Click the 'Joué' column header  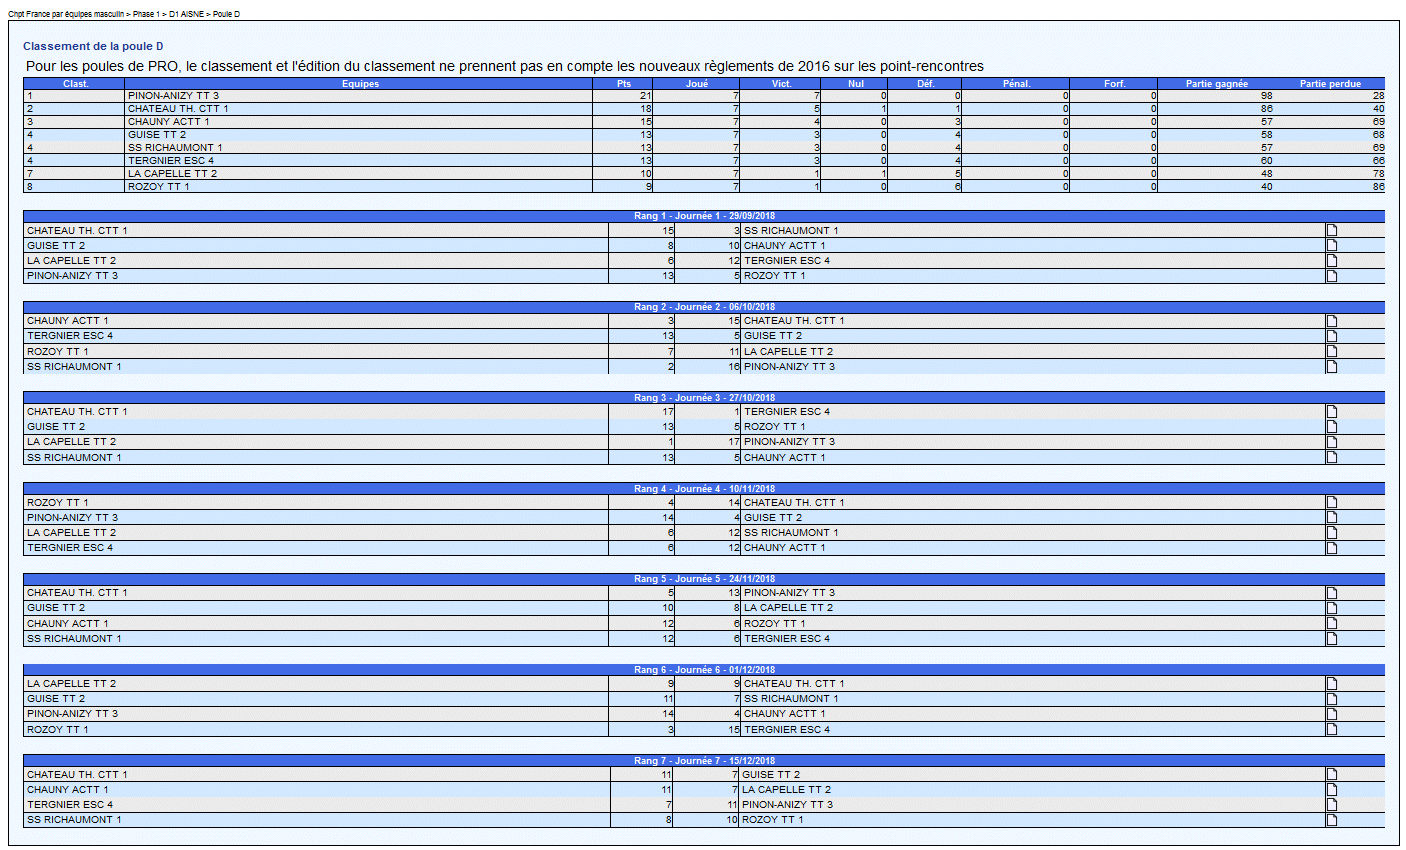pyautogui.click(x=697, y=84)
